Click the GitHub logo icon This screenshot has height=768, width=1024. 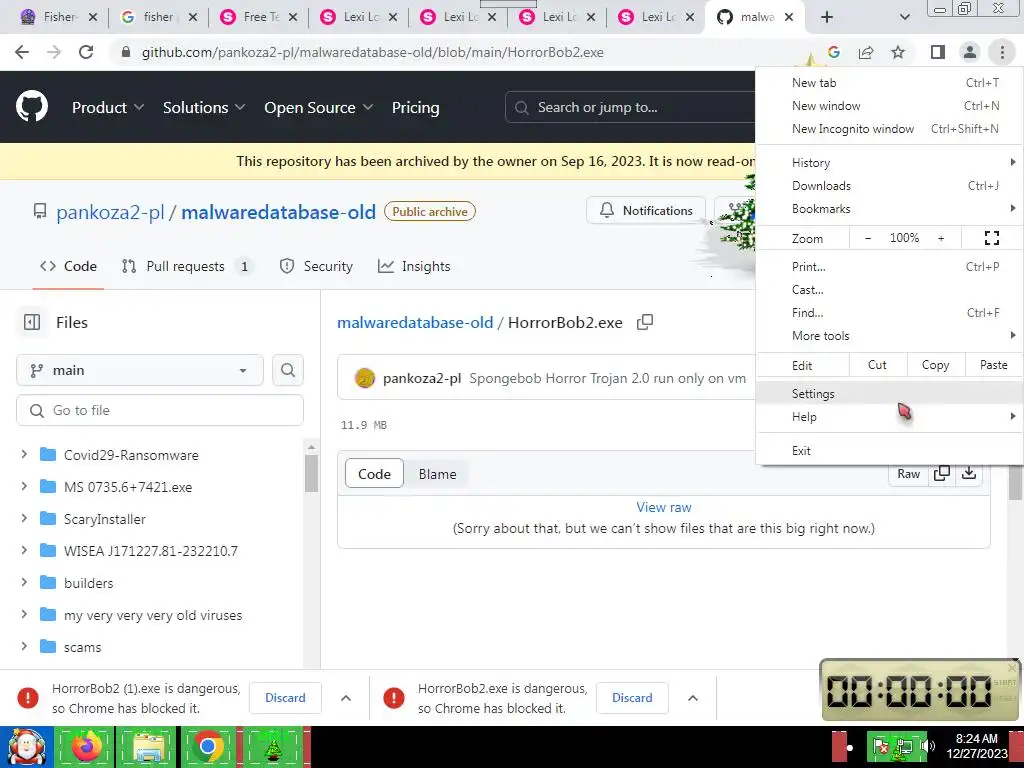pyautogui.click(x=32, y=107)
